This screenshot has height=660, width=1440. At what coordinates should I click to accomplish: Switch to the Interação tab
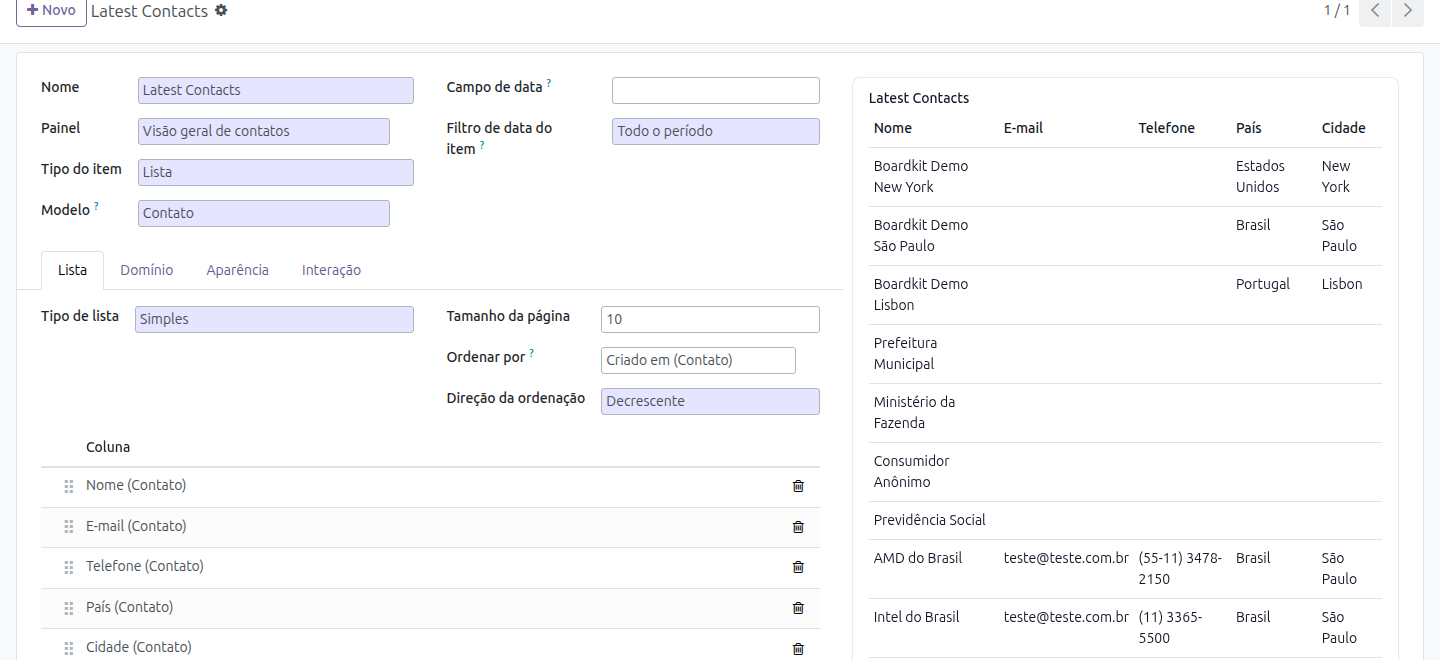(x=331, y=270)
